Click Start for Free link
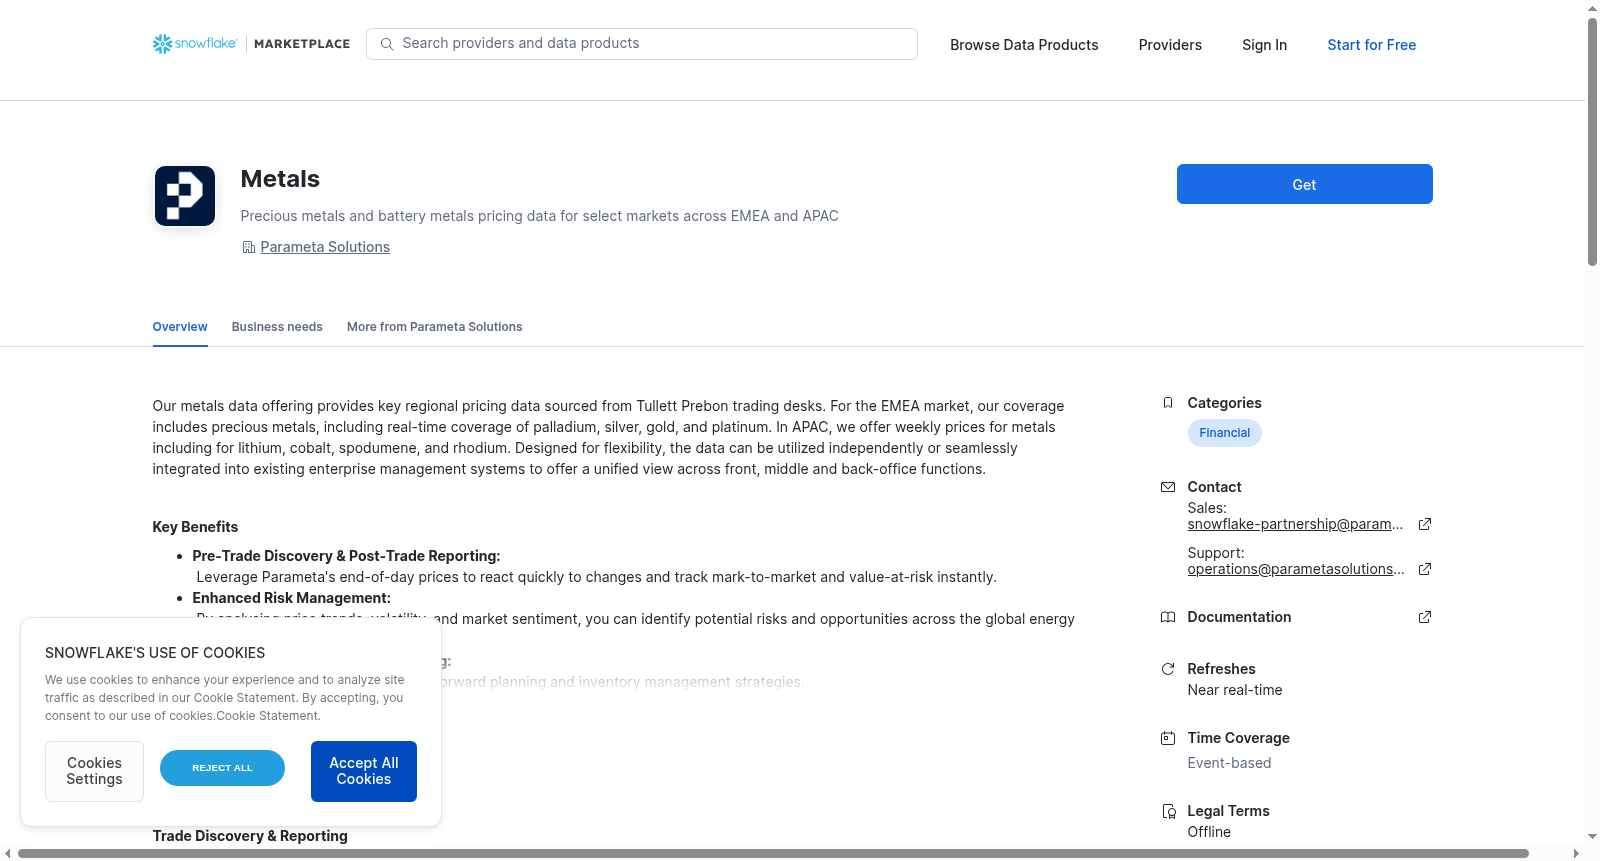Viewport: 1600px width, 861px height. [x=1372, y=45]
